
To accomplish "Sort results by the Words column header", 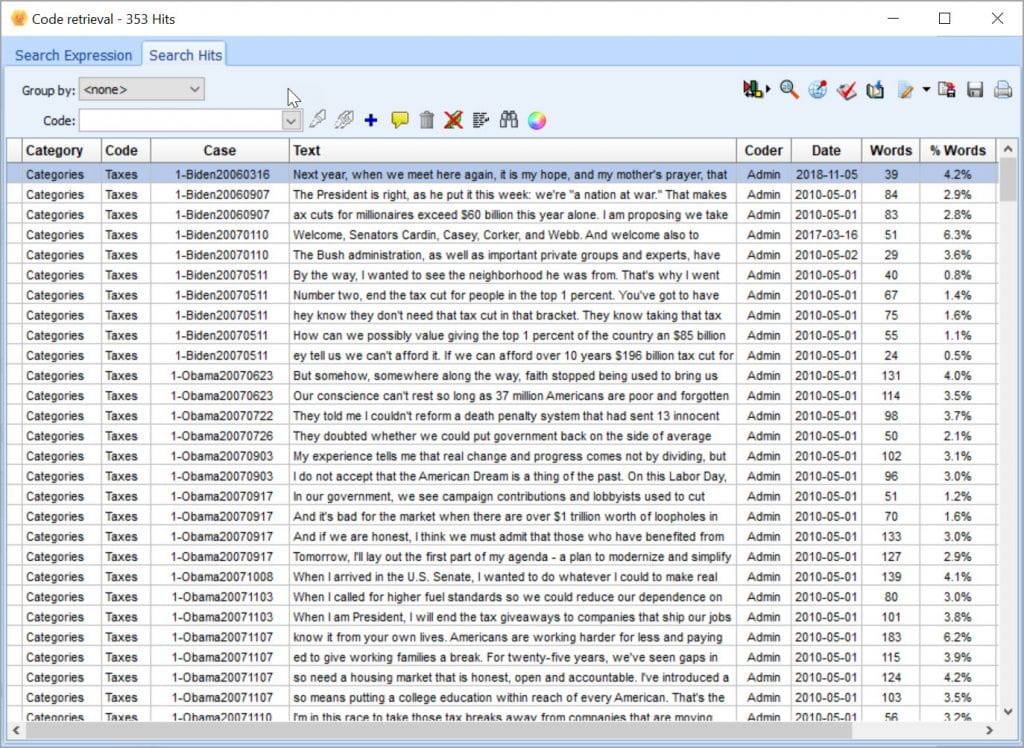I will point(890,151).
